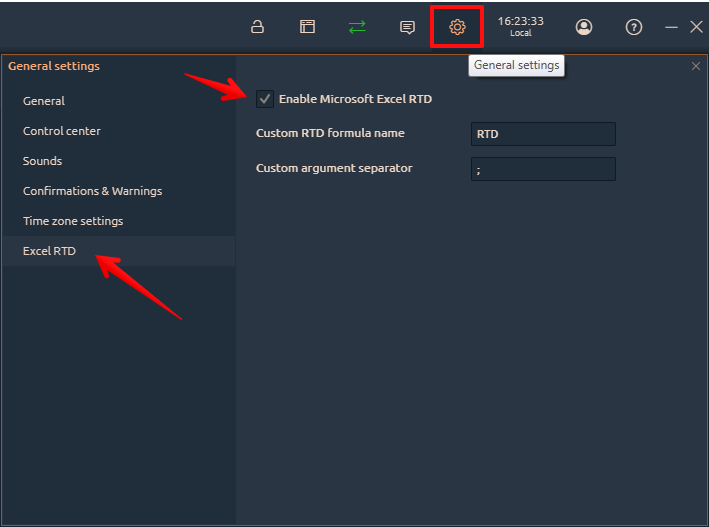Open the messages speech bubble icon

tap(407, 27)
